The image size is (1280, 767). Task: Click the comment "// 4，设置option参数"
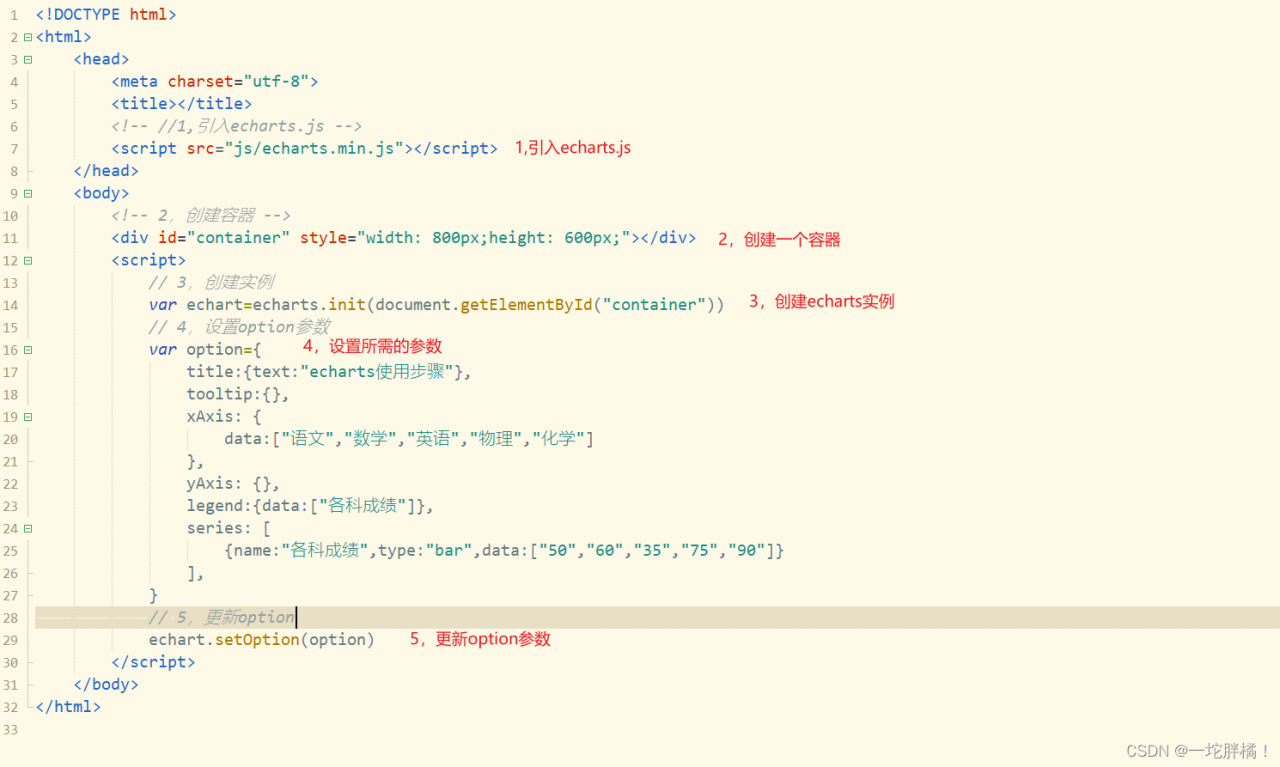[x=239, y=327]
